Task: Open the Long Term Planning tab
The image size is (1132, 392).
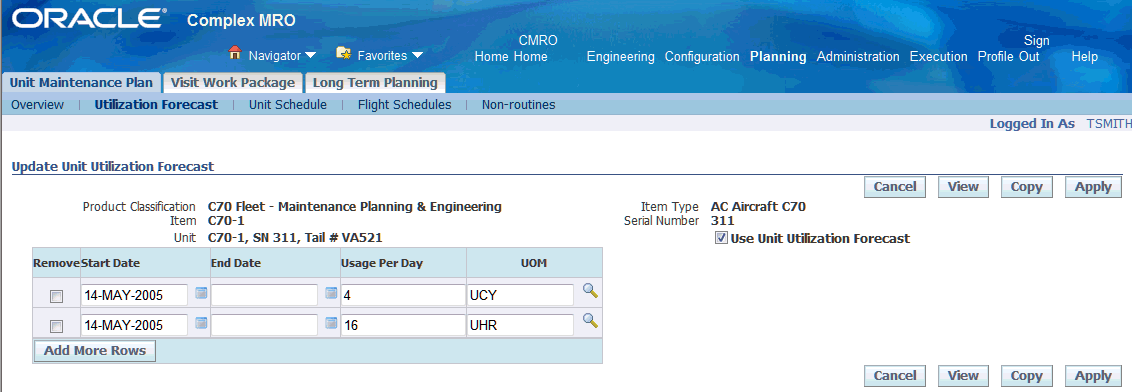Action: (375, 82)
